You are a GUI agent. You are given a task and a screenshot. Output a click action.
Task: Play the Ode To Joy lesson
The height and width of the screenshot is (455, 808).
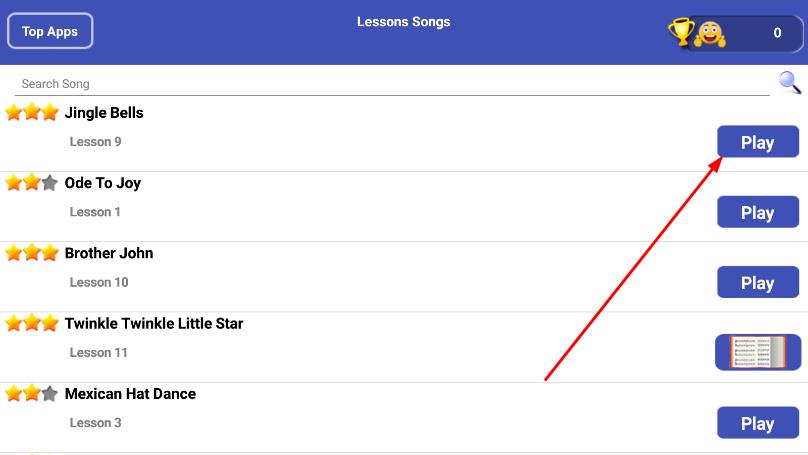click(x=758, y=212)
